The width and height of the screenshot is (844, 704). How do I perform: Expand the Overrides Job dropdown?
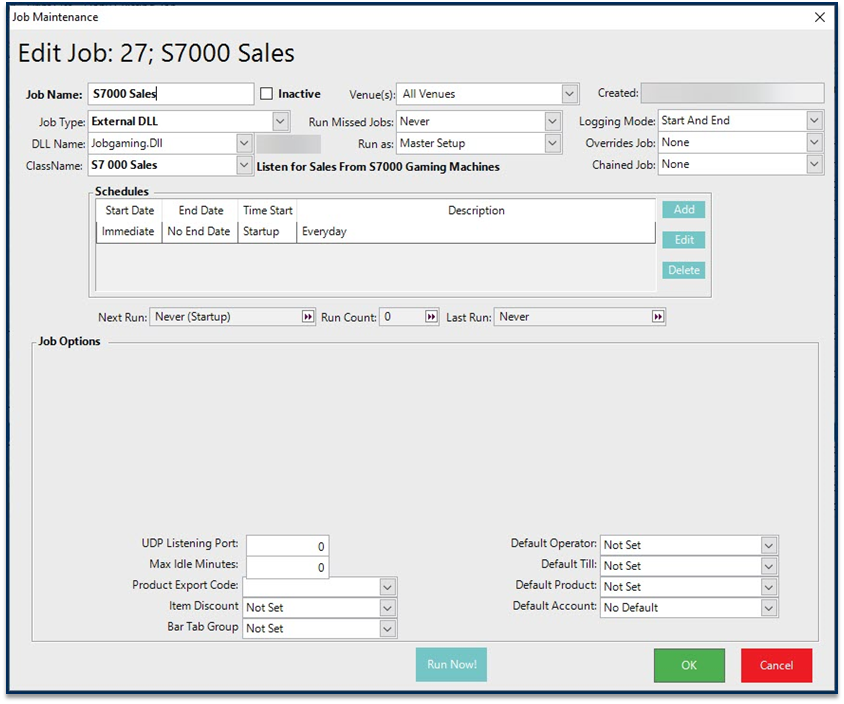(814, 143)
